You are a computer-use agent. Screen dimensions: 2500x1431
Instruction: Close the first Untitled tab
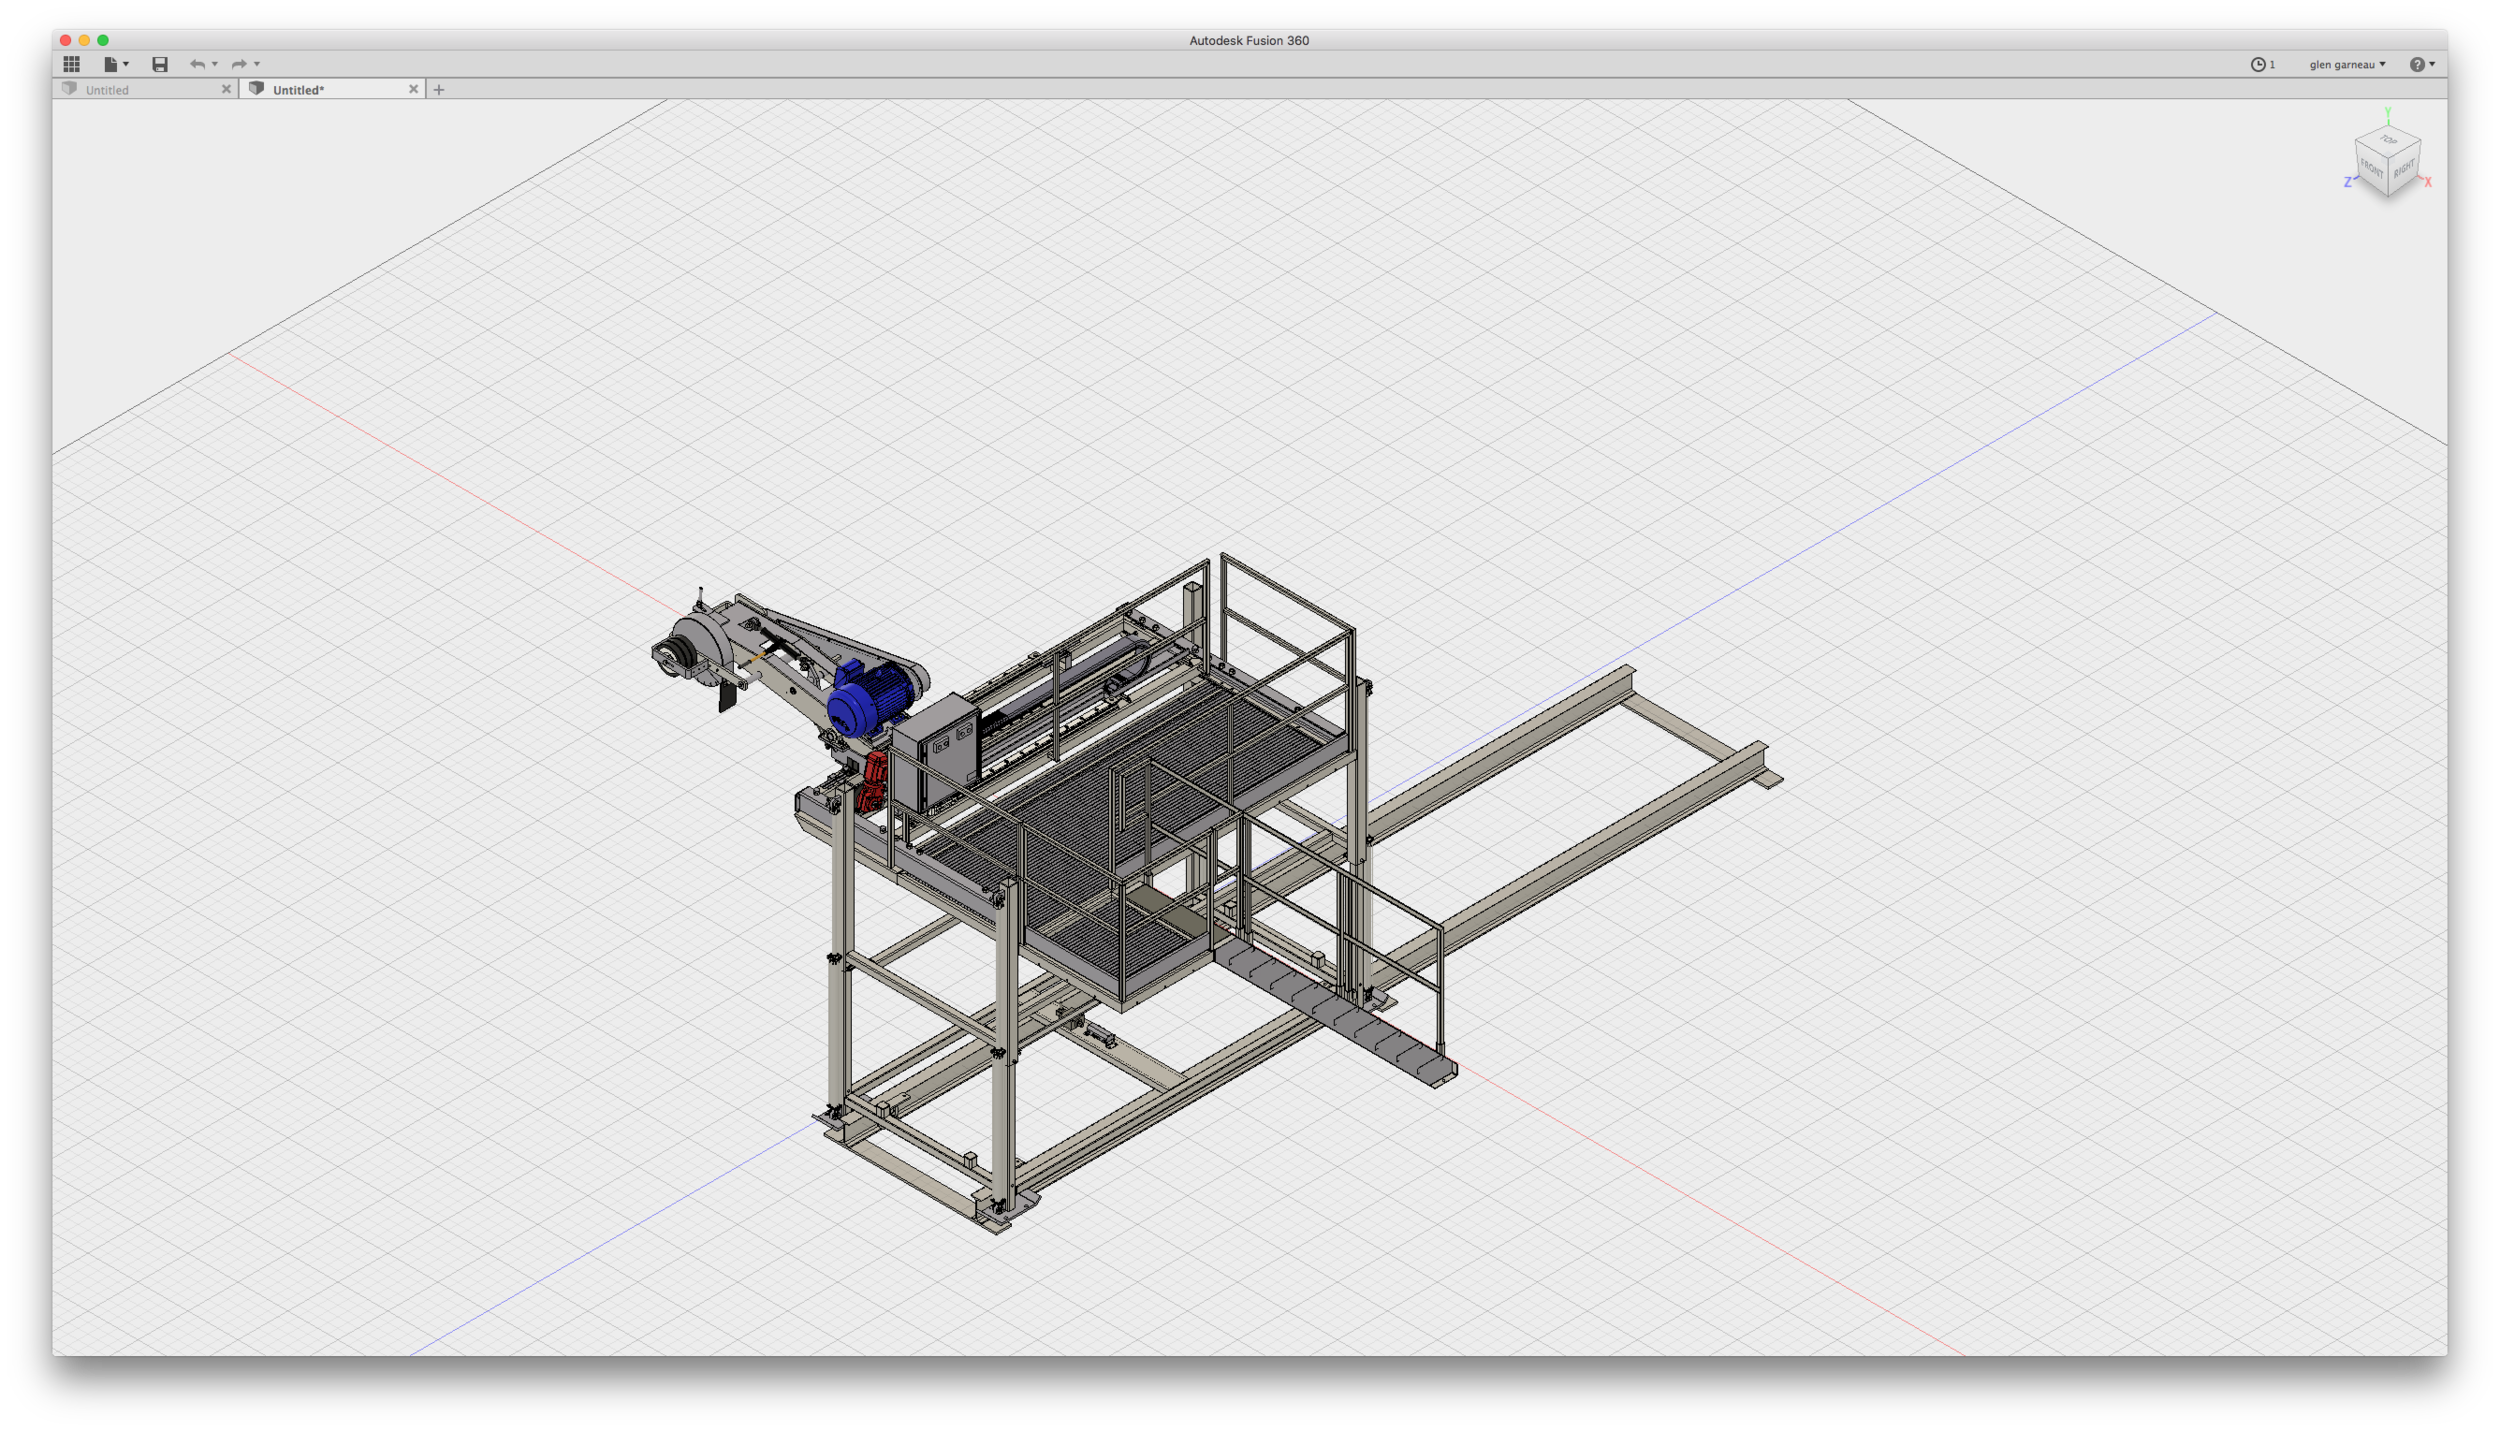click(226, 89)
